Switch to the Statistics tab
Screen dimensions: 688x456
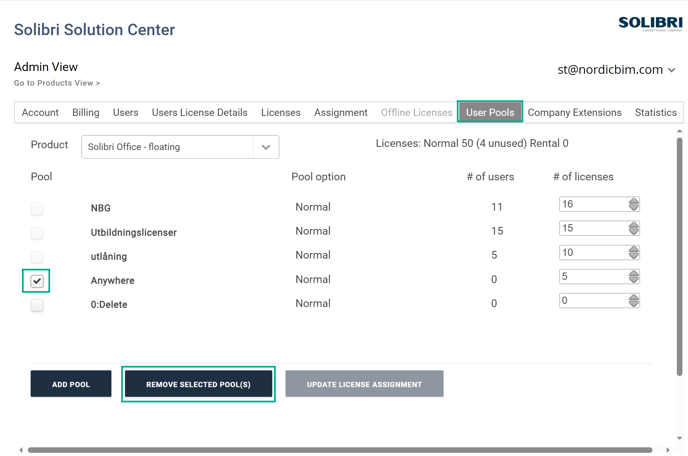tap(656, 112)
